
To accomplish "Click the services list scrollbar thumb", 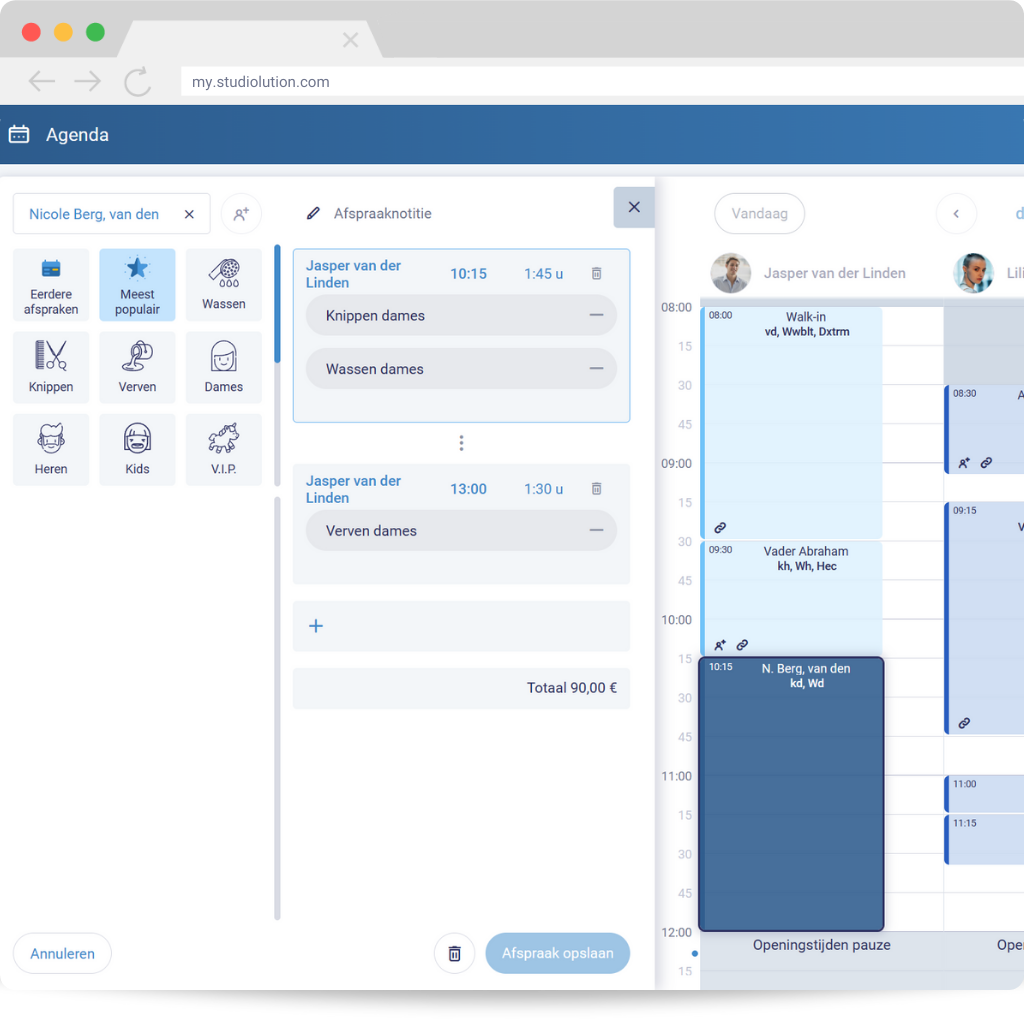I will (x=277, y=304).
